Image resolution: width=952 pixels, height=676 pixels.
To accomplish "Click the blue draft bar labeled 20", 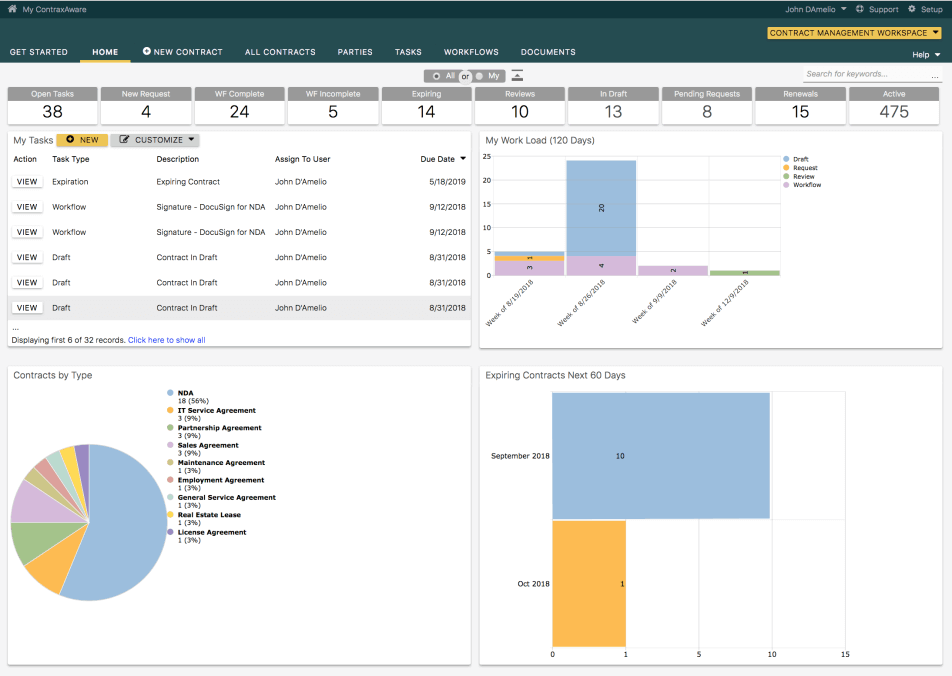I will point(601,208).
